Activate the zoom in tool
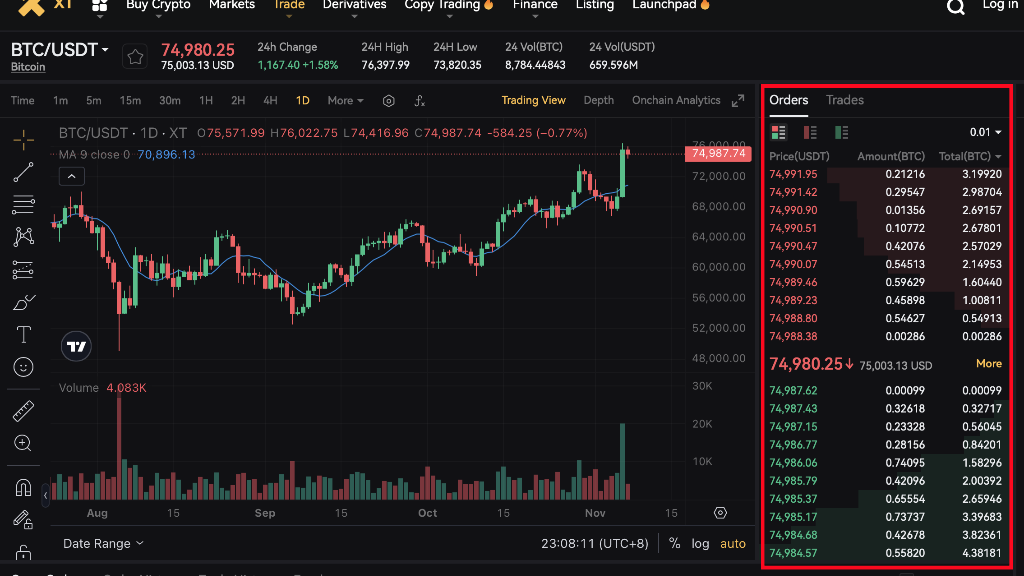The image size is (1024, 576). 24,443
